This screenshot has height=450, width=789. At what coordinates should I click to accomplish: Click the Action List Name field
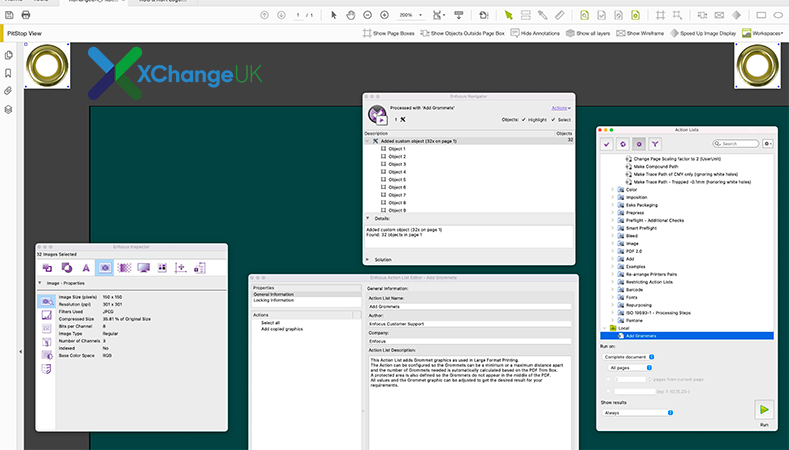pos(470,307)
